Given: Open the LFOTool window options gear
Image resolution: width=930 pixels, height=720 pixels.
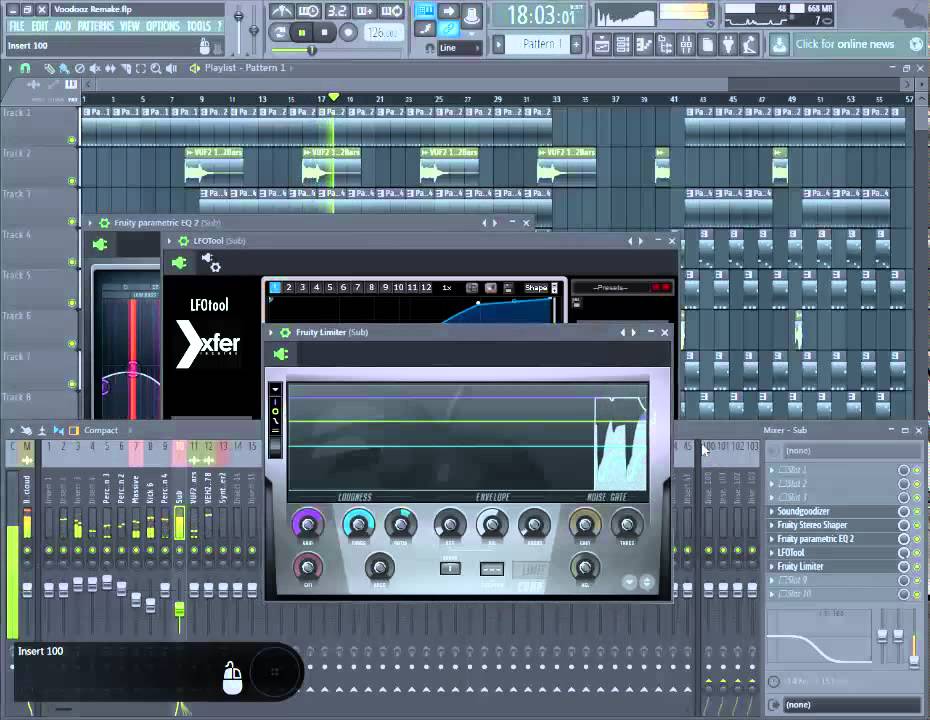Looking at the screenshot, I should pyautogui.click(x=183, y=241).
